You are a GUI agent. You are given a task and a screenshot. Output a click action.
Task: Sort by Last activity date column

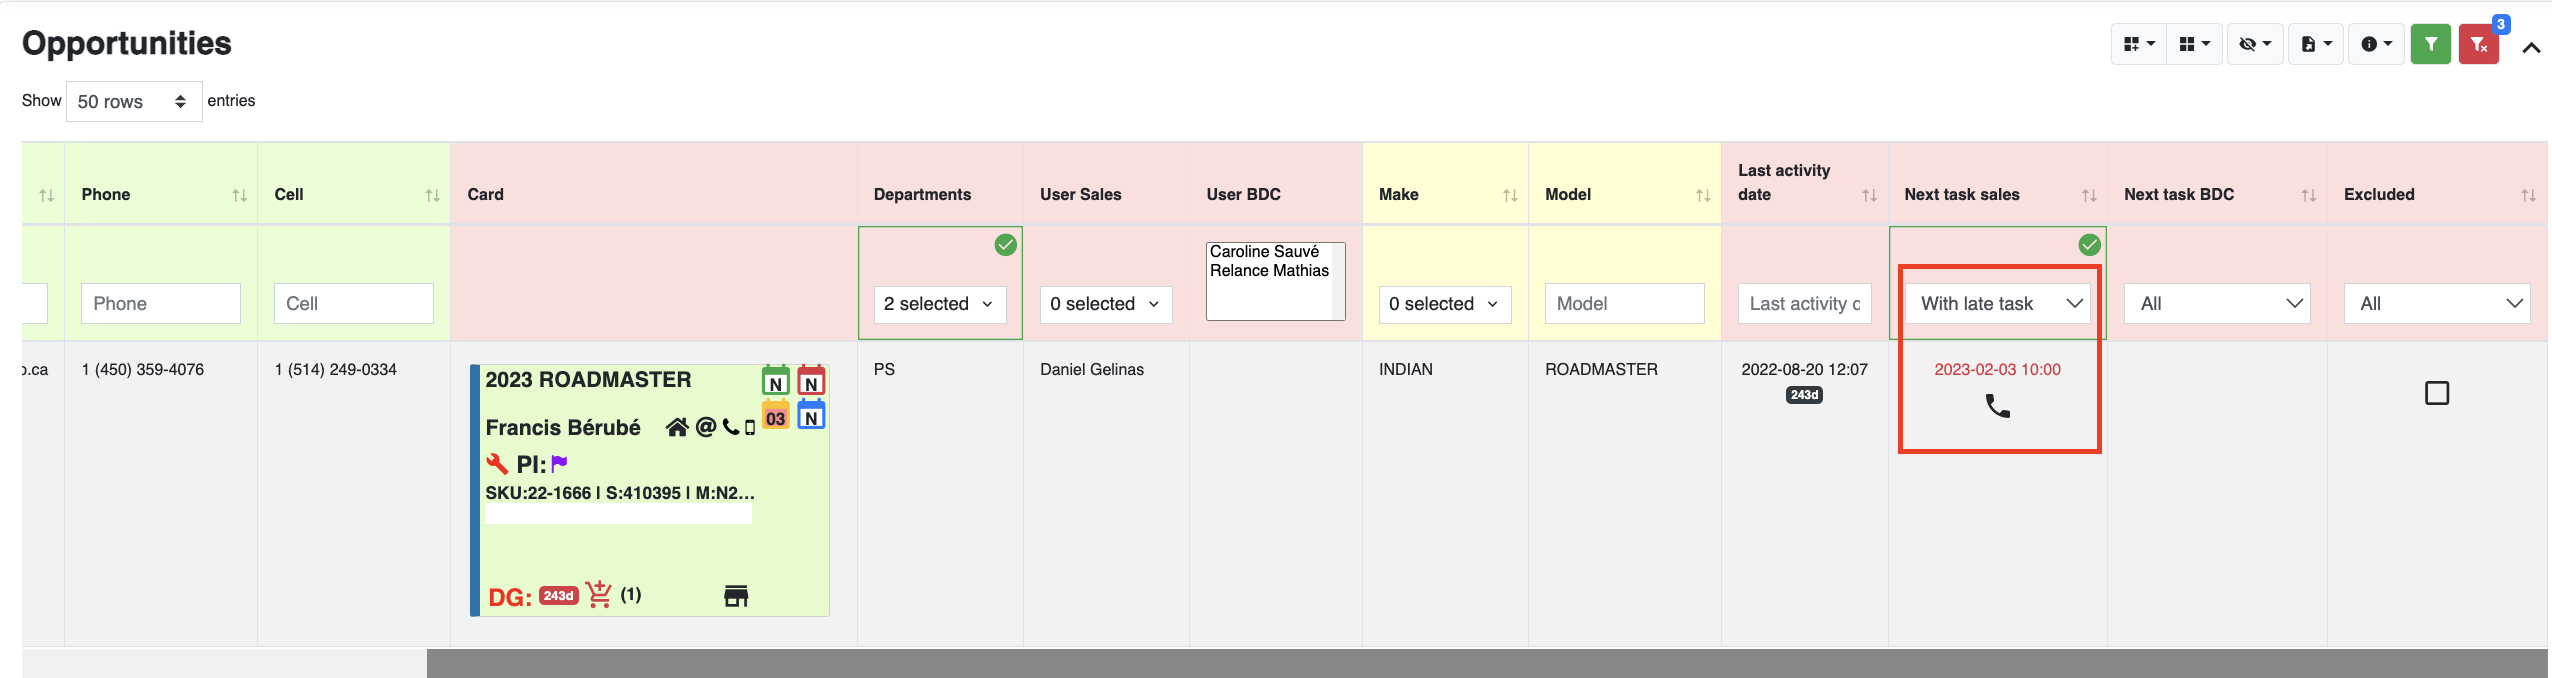point(1869,196)
